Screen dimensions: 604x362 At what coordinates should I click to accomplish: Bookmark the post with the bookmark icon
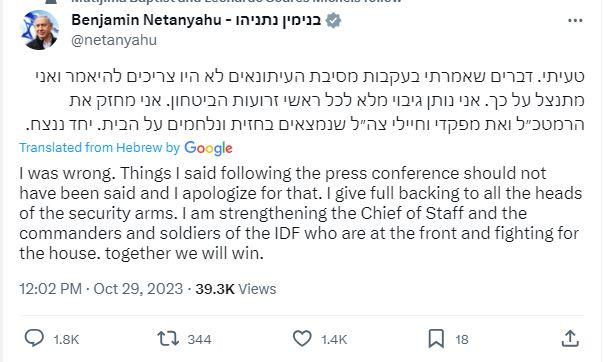(436, 339)
